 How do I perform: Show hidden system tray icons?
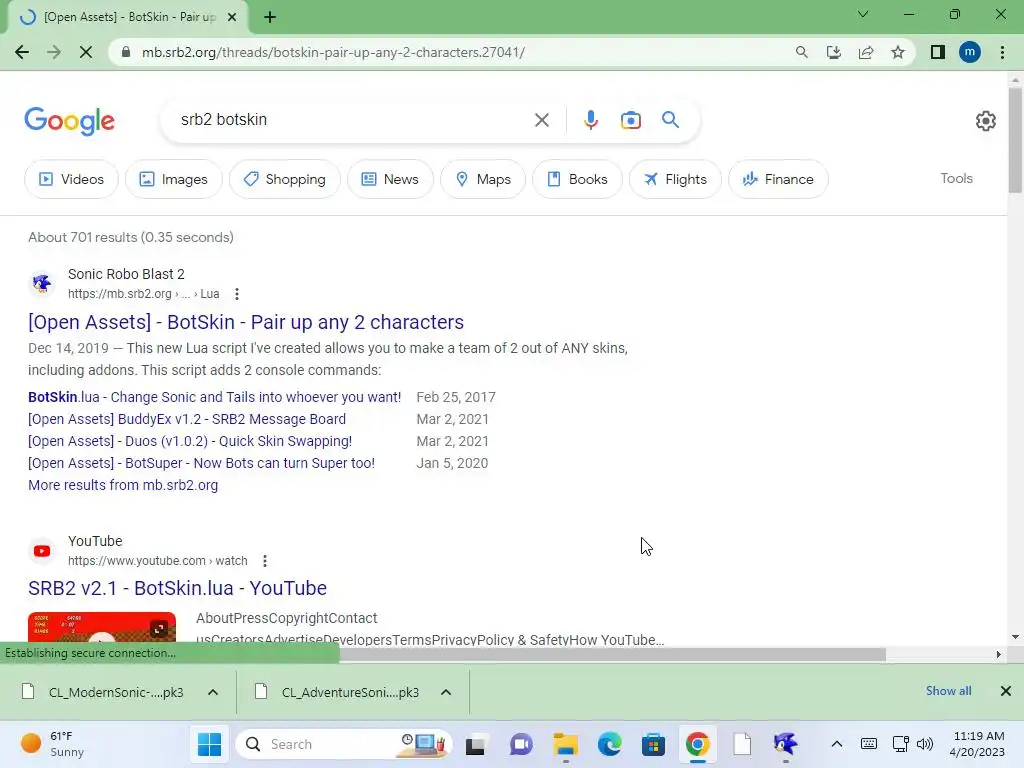[837, 744]
